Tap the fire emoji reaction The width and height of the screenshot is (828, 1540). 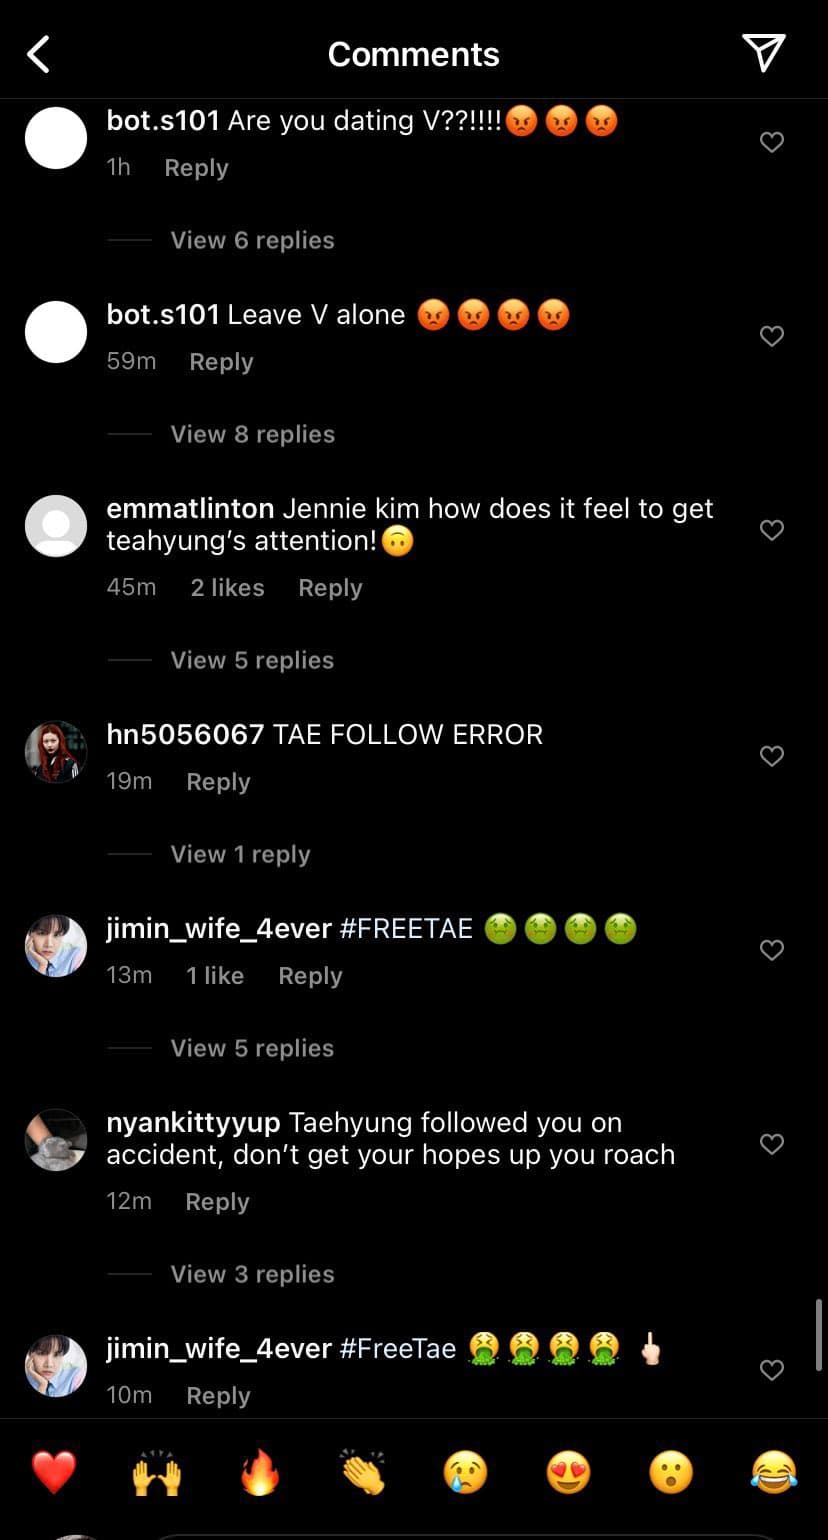[260, 1472]
